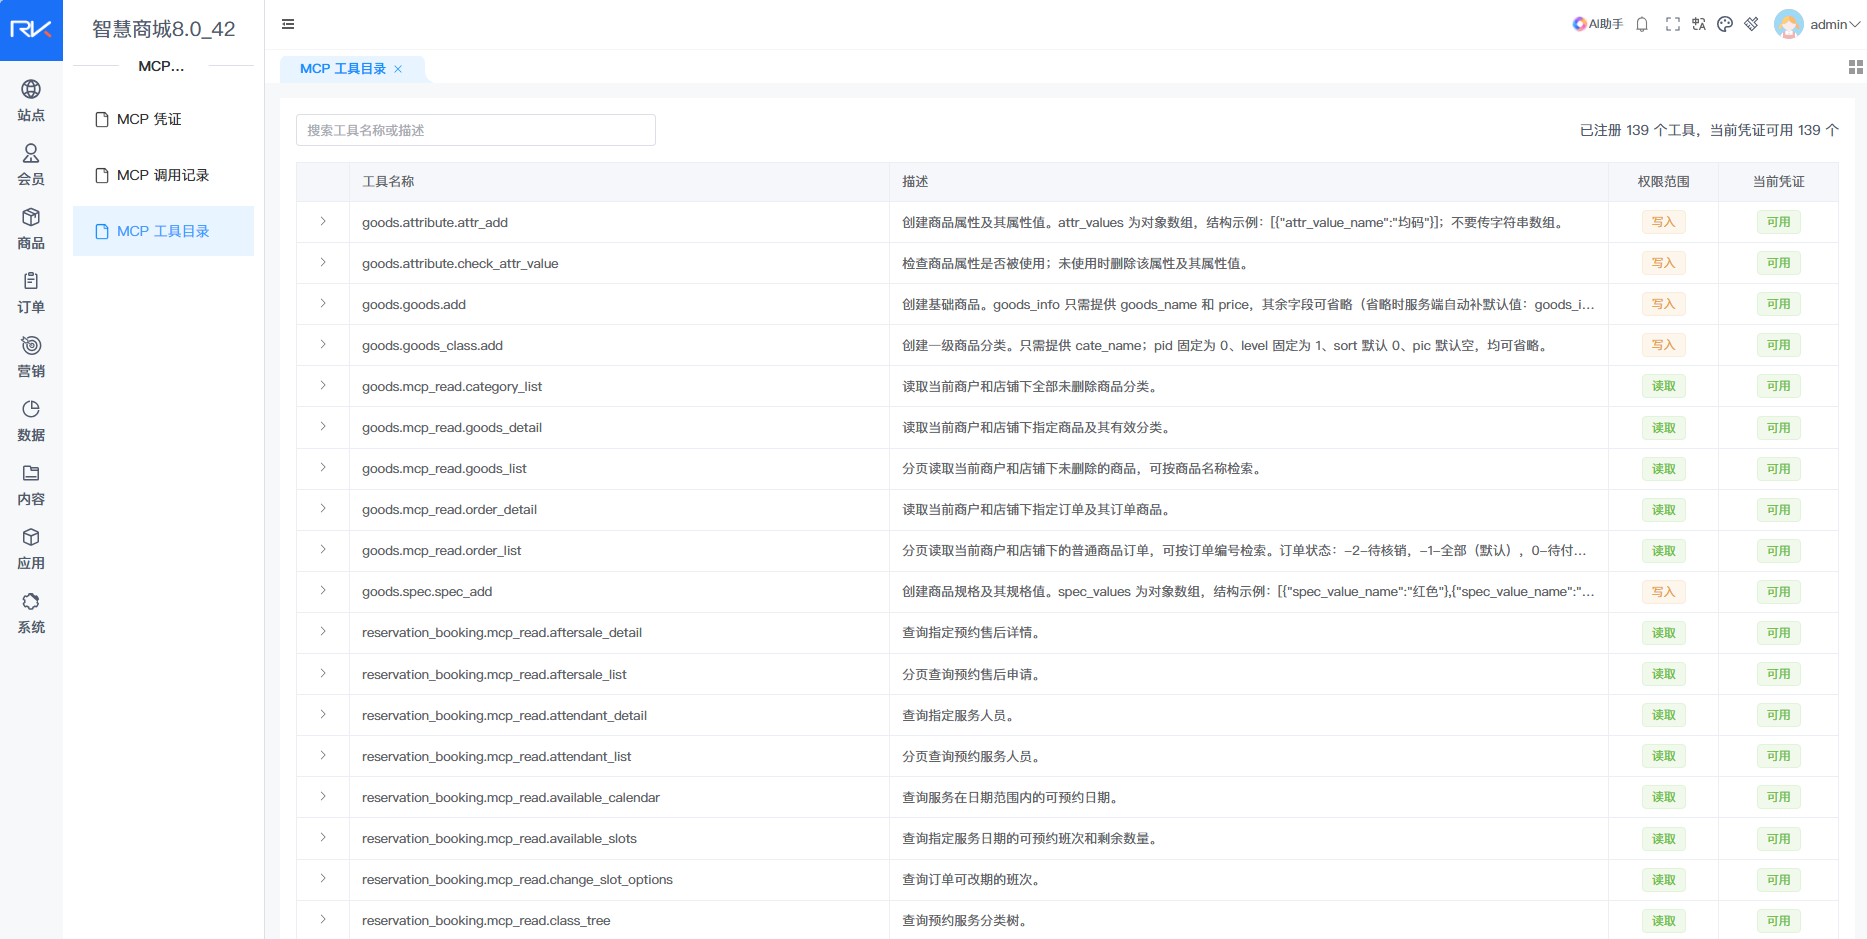This screenshot has width=1867, height=939.
Task: Select tool name reservation_booking.mcp_read.change_slot_options
Action: 517,880
